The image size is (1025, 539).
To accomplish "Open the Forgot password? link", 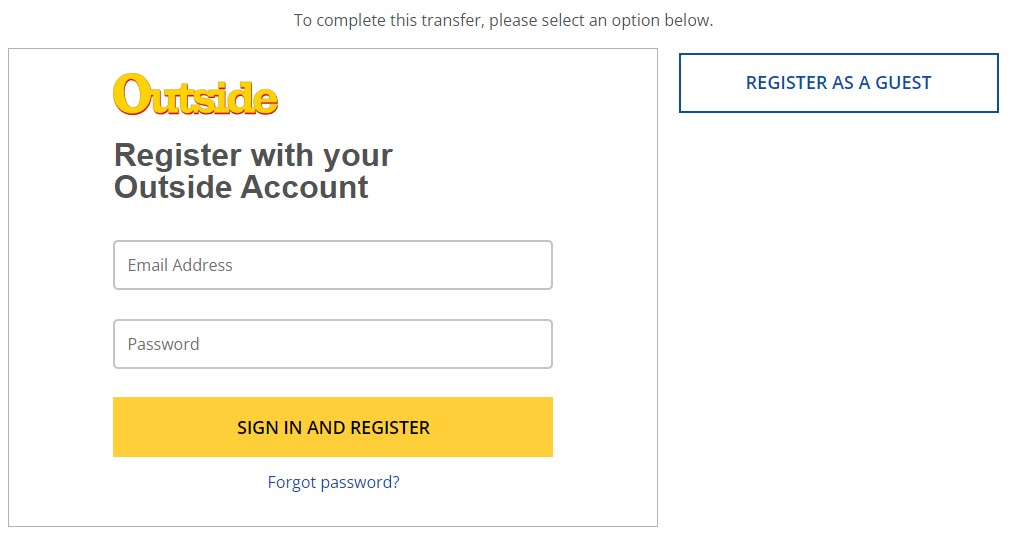I will pyautogui.click(x=333, y=482).
